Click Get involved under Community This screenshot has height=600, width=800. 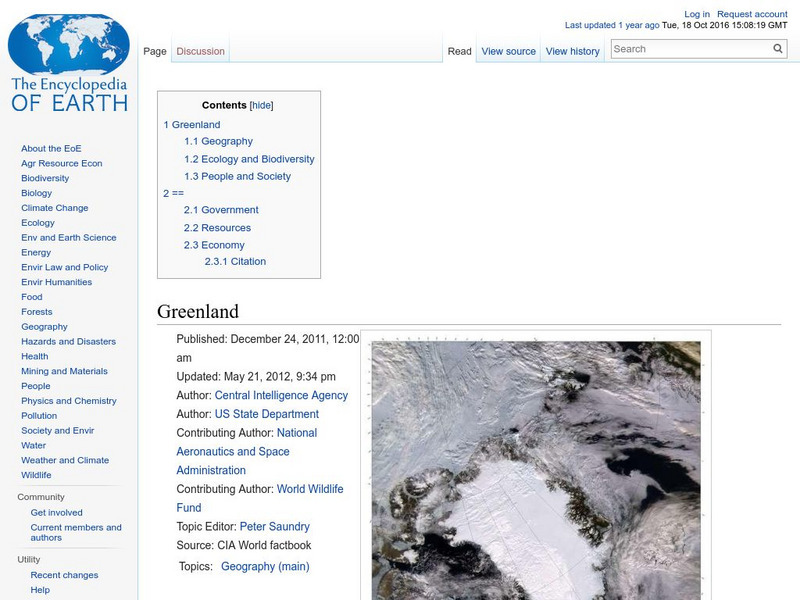56,512
